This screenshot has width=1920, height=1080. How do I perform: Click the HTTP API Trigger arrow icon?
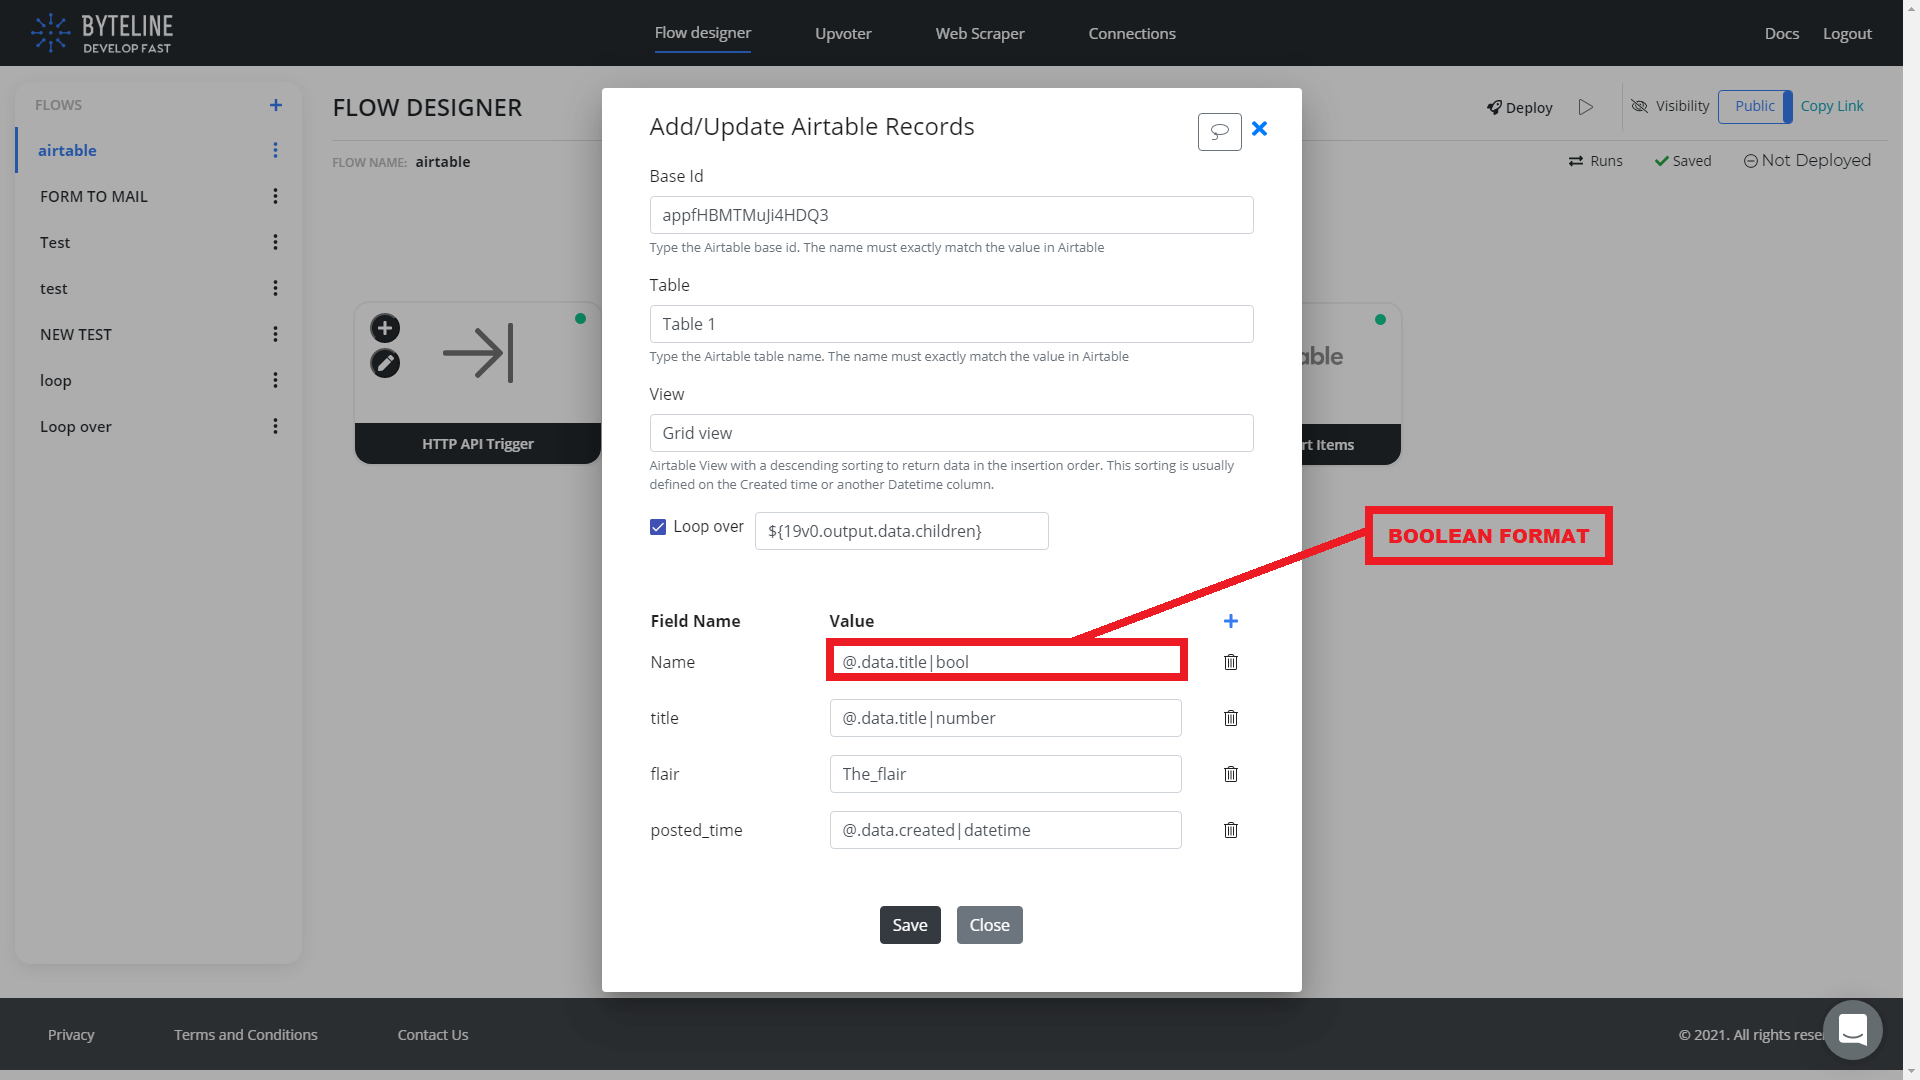pos(478,353)
